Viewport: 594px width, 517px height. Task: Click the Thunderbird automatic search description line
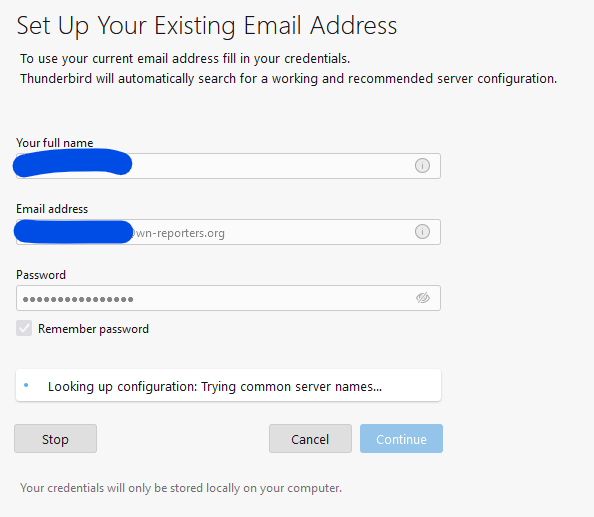point(289,78)
